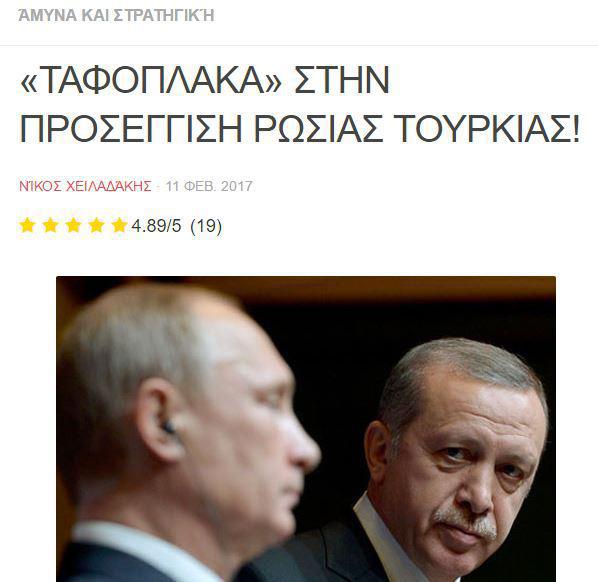Select the third rating star
The height and width of the screenshot is (582, 598).
pos(73,225)
